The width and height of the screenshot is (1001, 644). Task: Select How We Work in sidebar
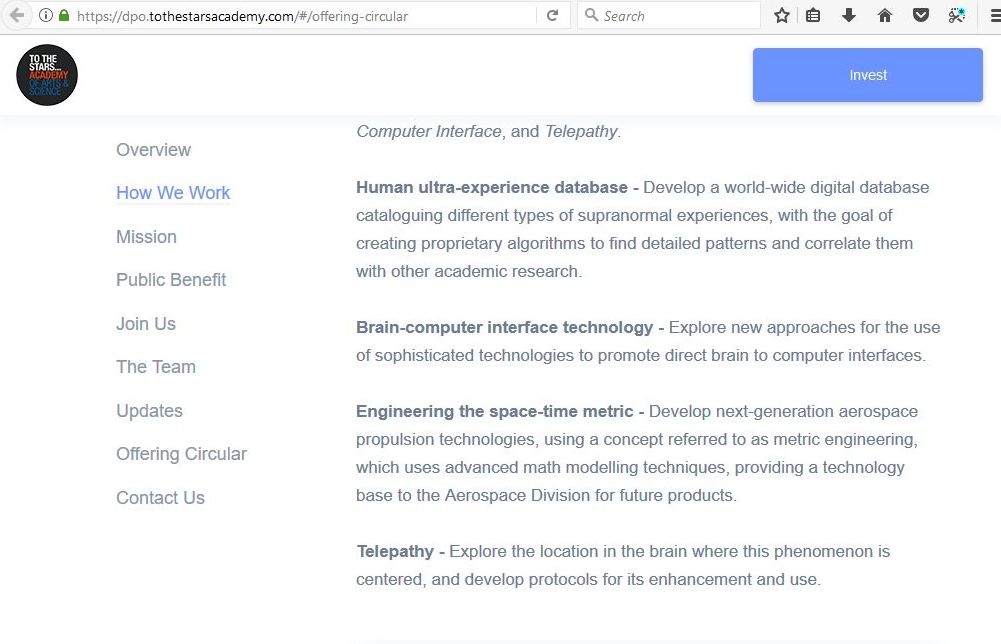173,193
